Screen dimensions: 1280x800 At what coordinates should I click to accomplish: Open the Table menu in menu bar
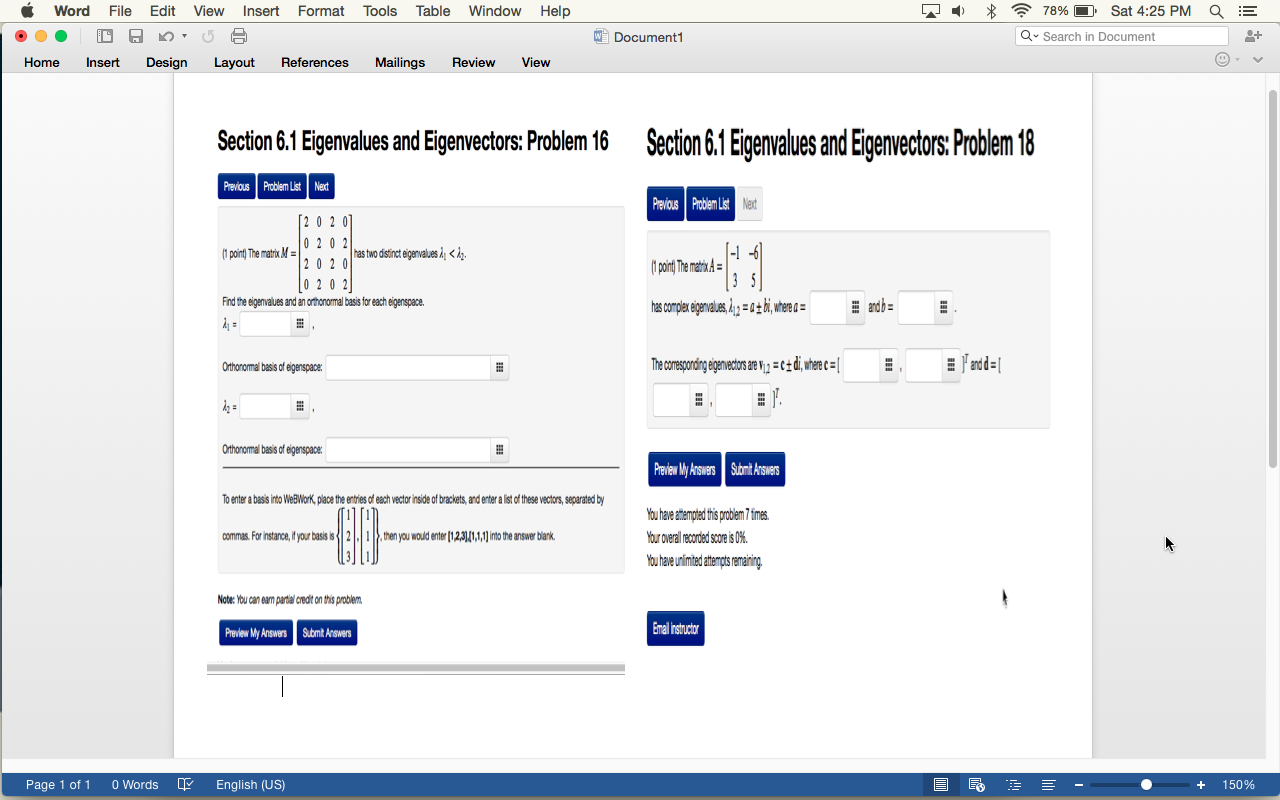[433, 11]
